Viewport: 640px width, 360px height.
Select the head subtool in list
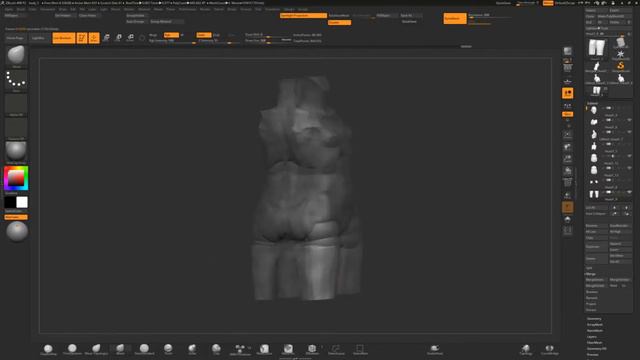(x=594, y=110)
